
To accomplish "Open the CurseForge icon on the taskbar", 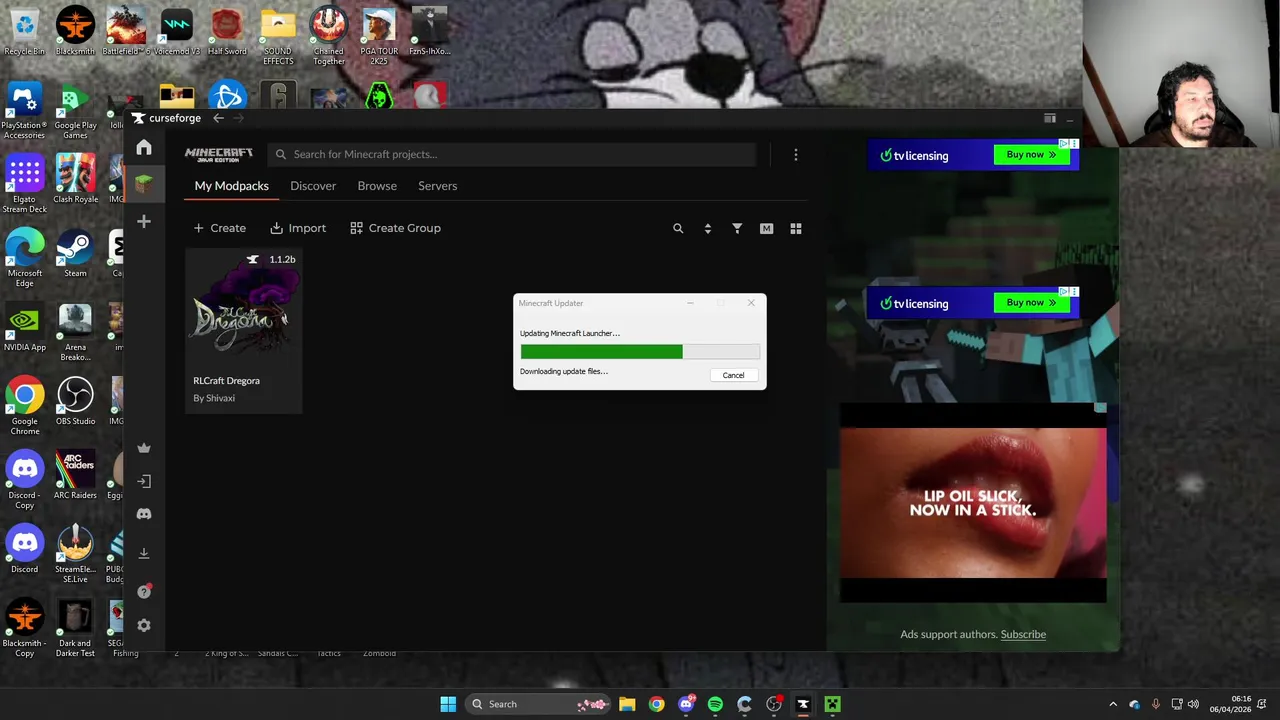I will click(803, 704).
